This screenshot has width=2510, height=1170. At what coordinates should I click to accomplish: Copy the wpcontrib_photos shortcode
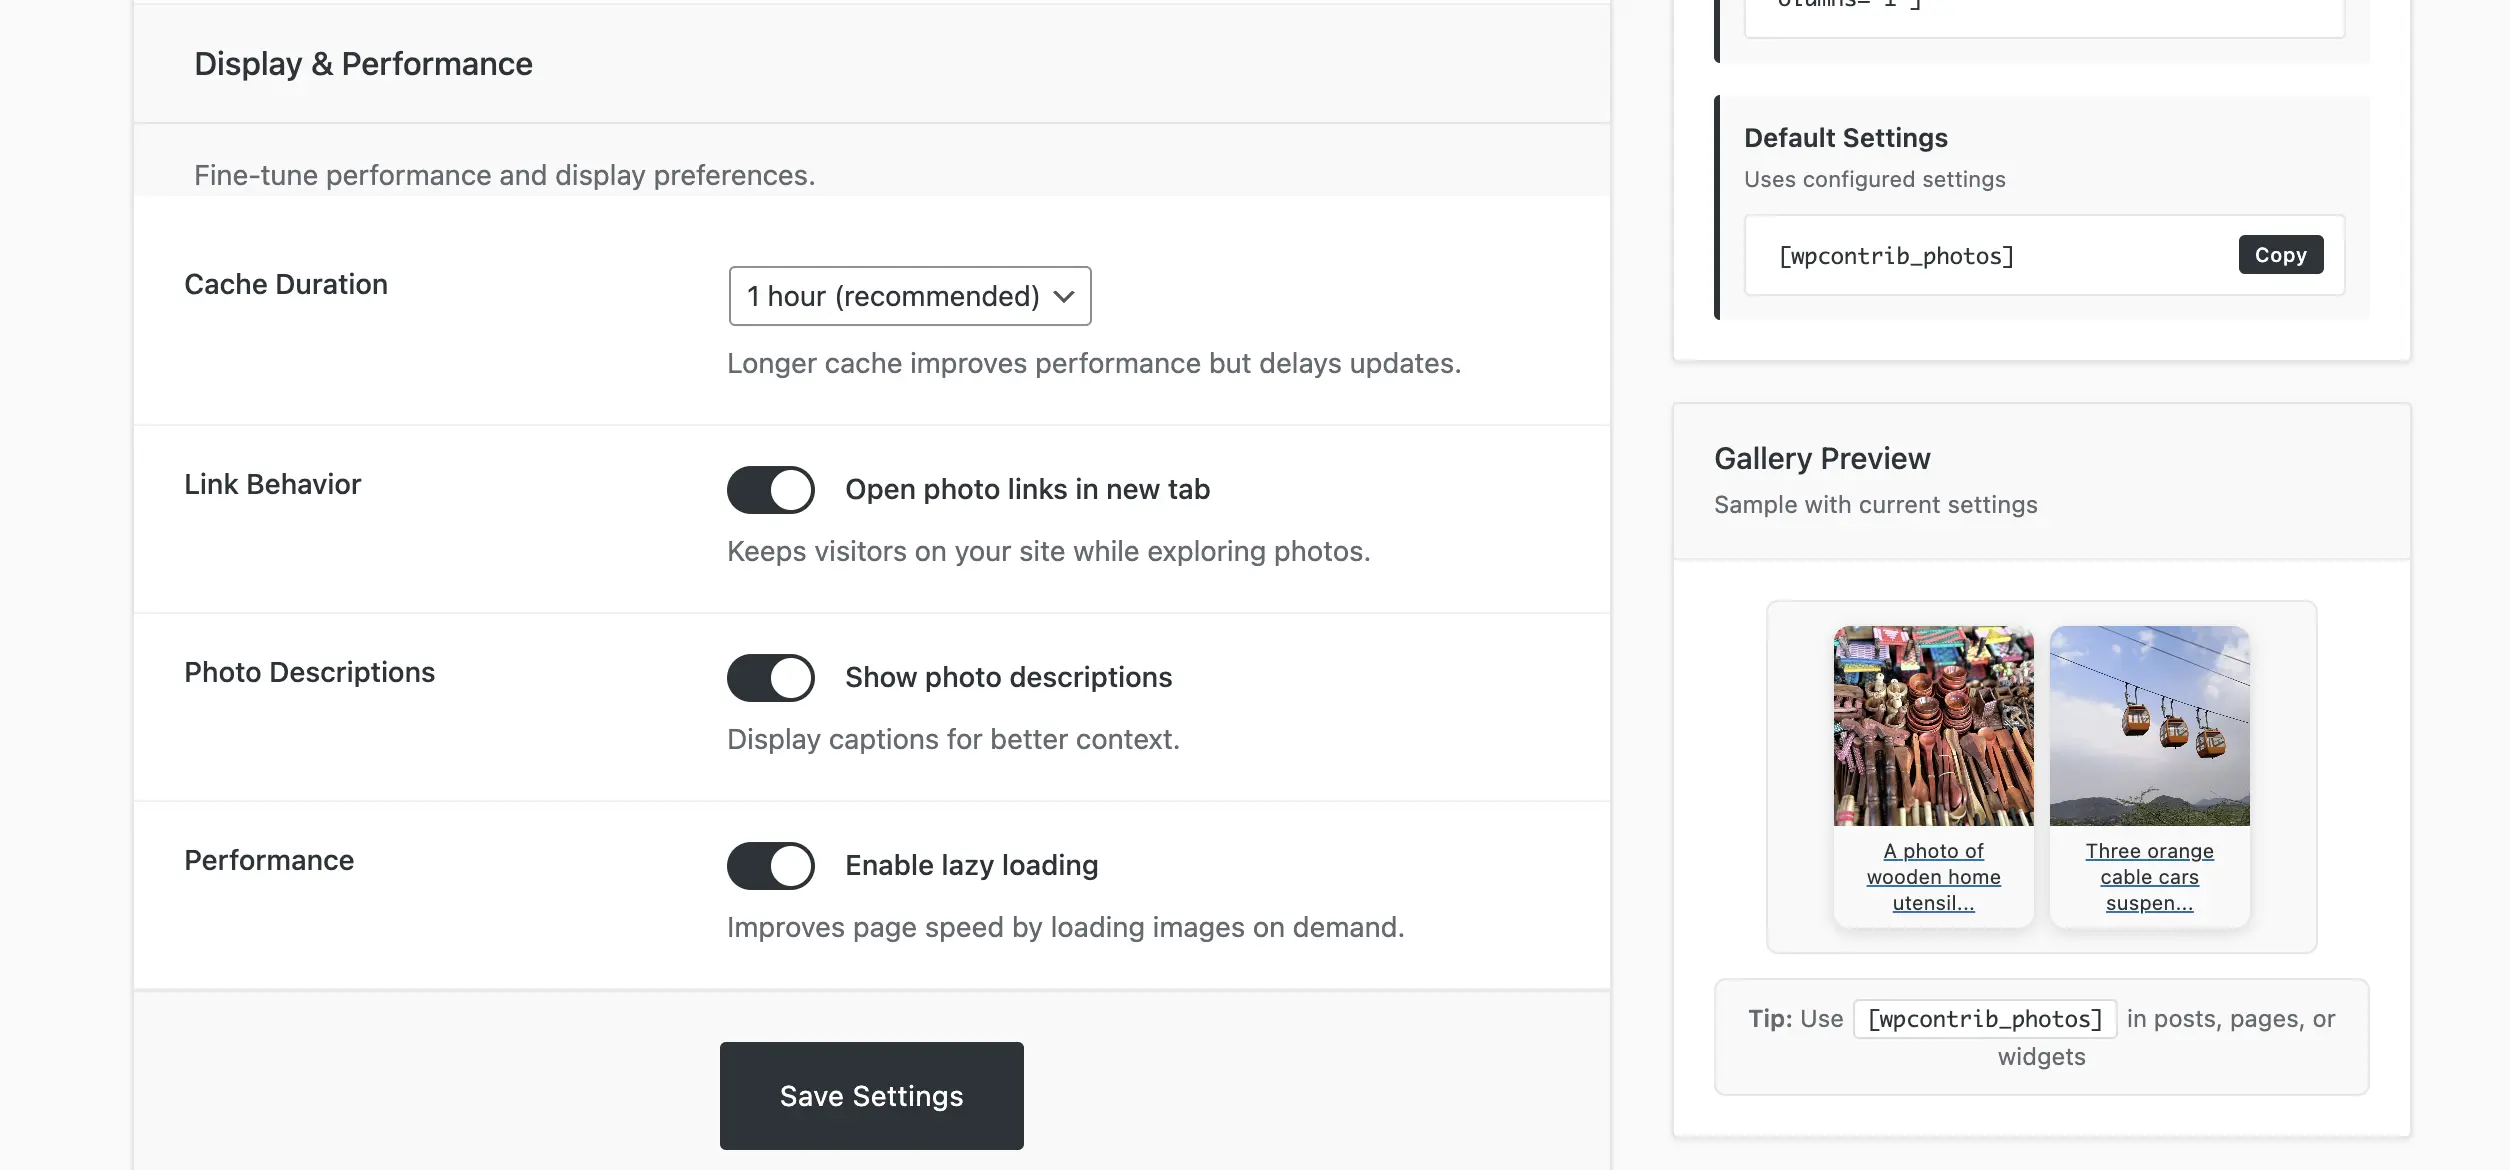[x=2280, y=255]
